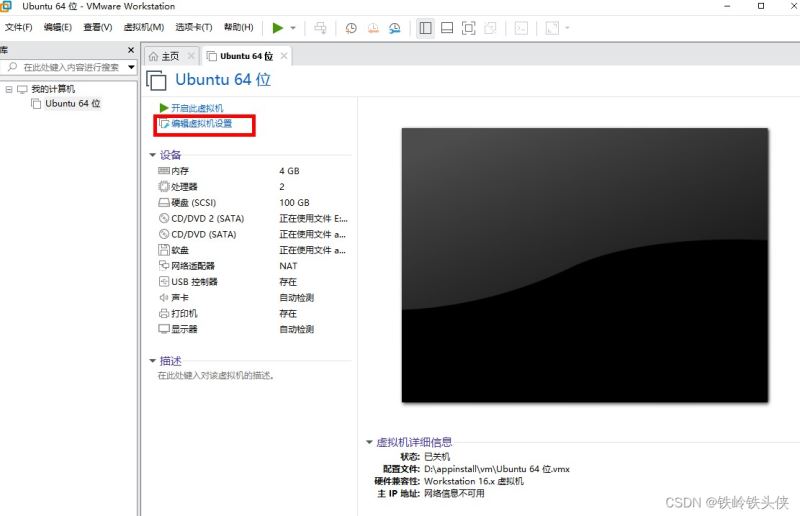The height and width of the screenshot is (516, 800).
Task: Open the snapshot manager icon
Action: [395, 28]
